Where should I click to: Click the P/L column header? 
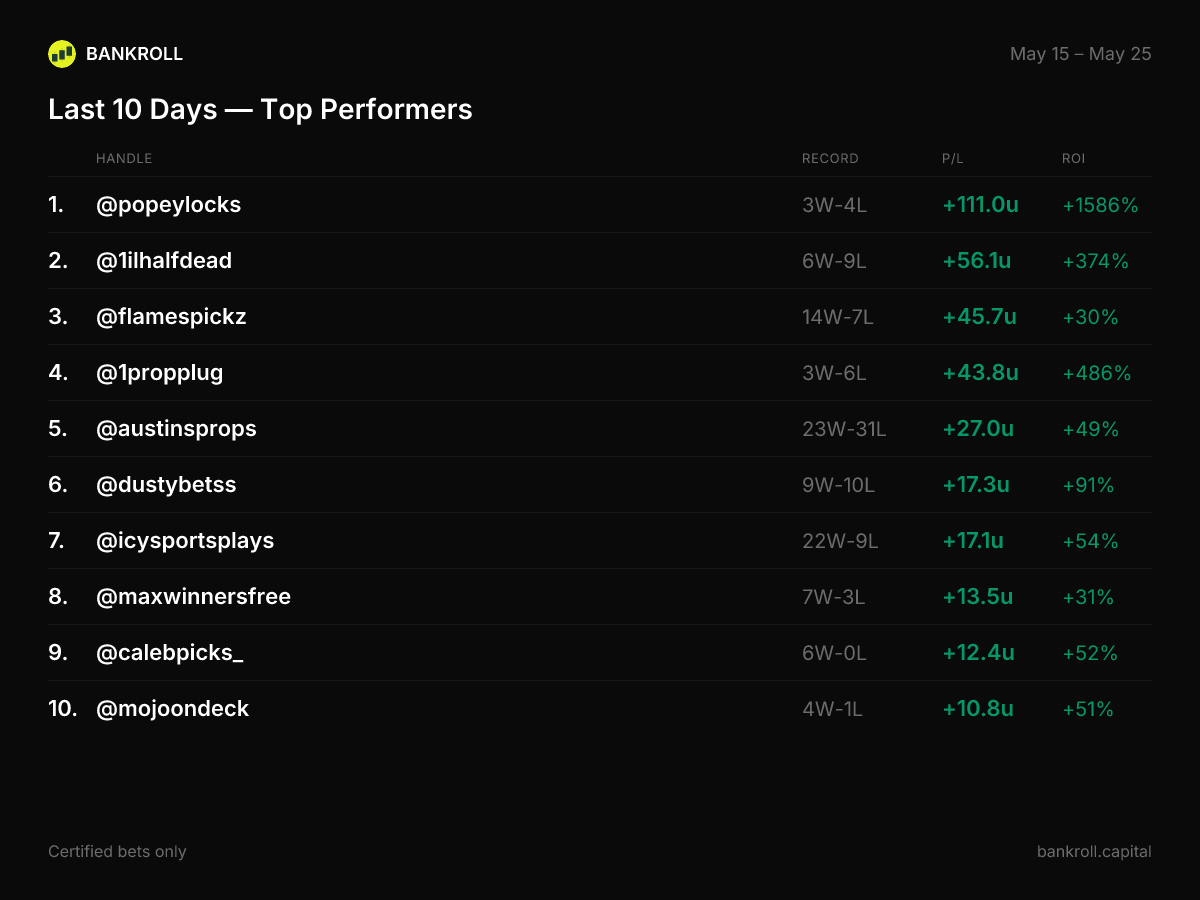tap(953, 159)
